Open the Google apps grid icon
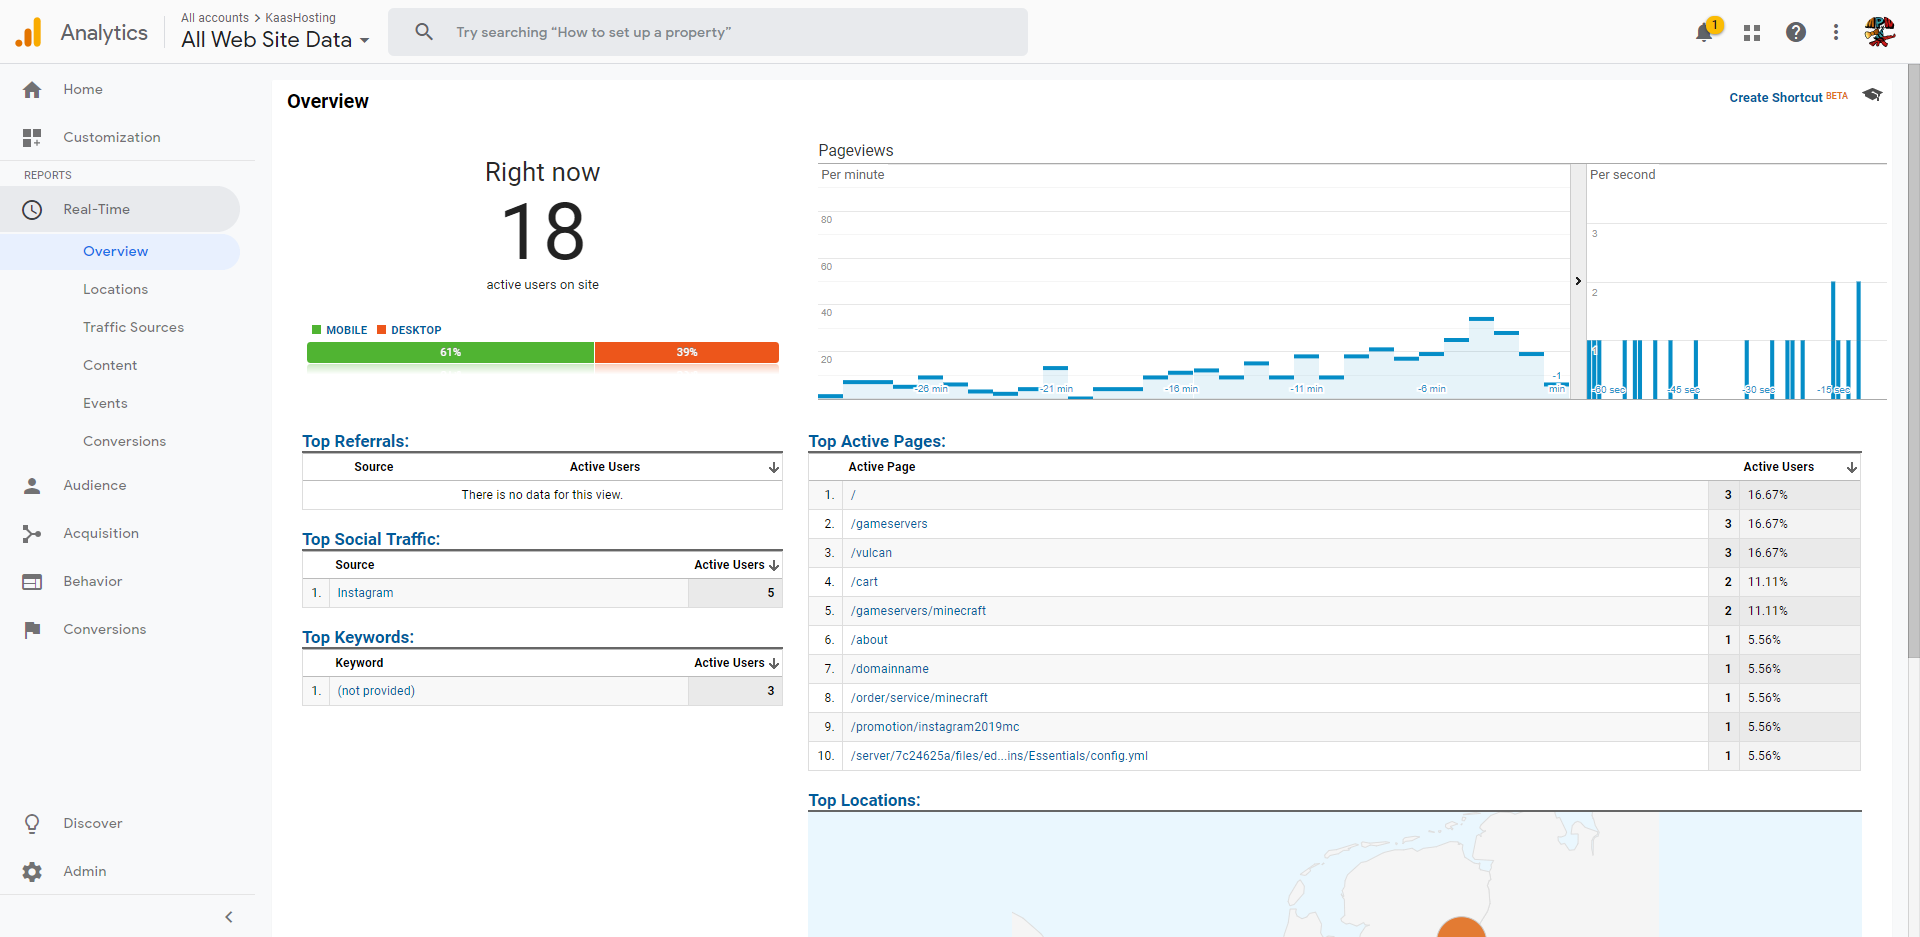This screenshot has height=937, width=1920. (1752, 33)
